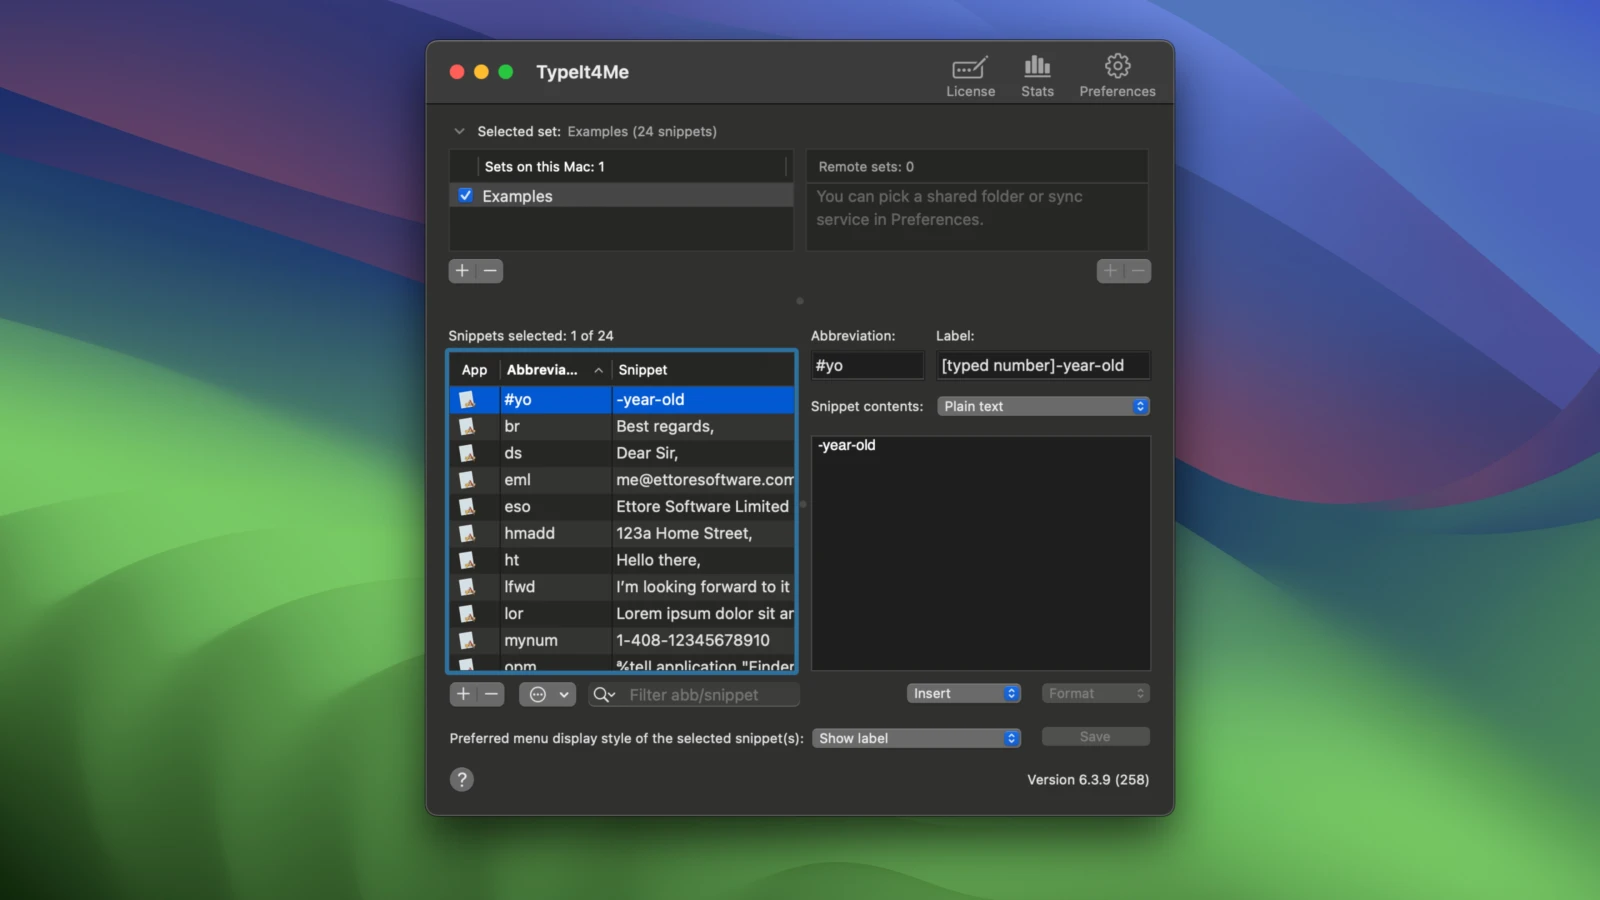The width and height of the screenshot is (1600, 900).
Task: Open the Insert popup menu
Action: pyautogui.click(x=963, y=694)
